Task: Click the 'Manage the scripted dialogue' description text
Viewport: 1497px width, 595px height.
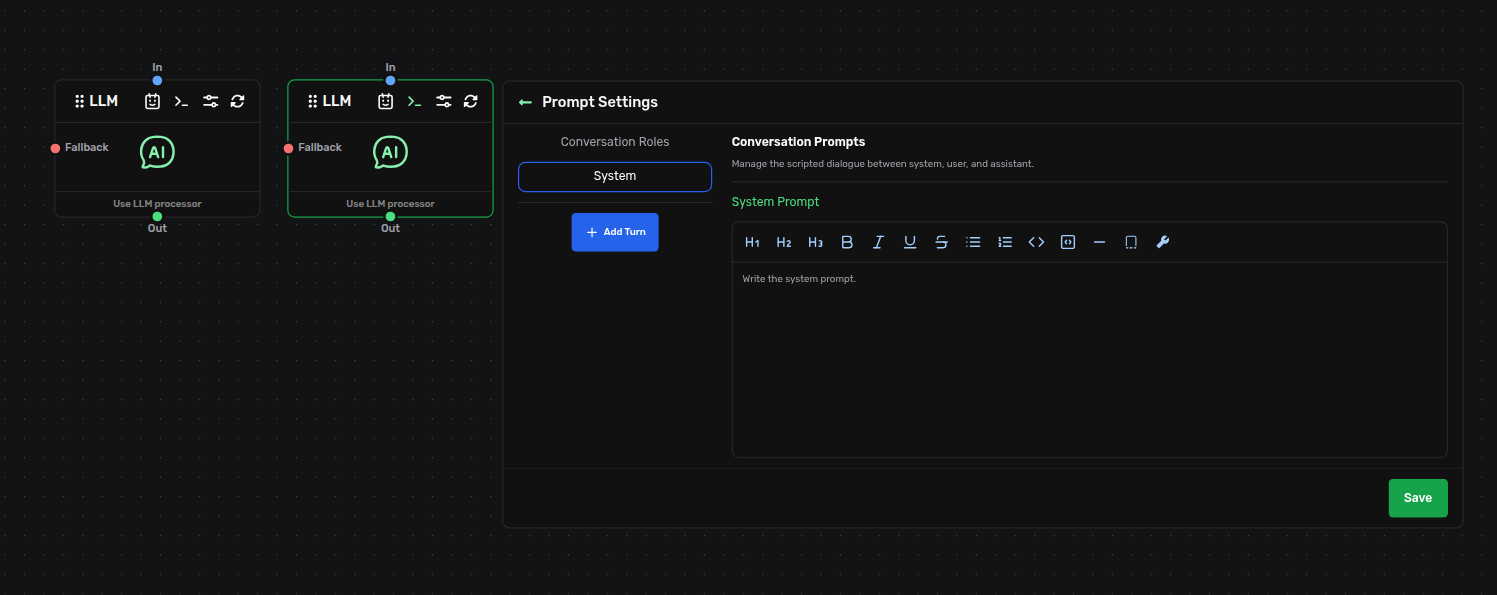Action: [883, 163]
